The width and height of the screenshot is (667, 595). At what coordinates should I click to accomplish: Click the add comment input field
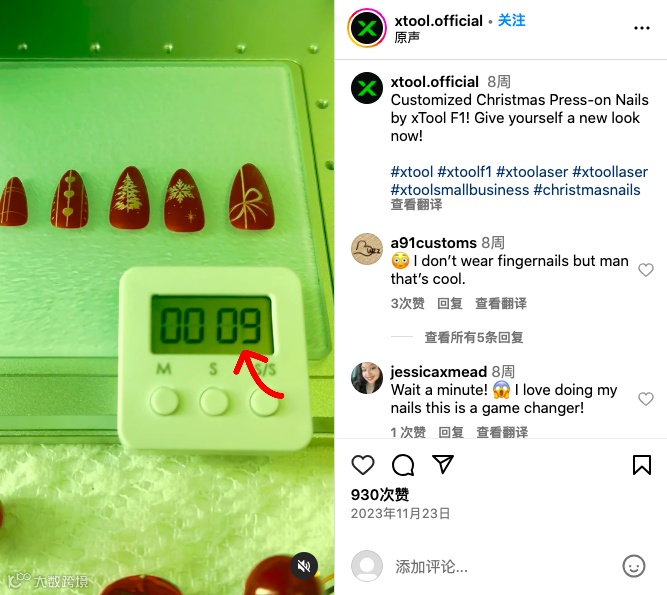tap(502, 567)
